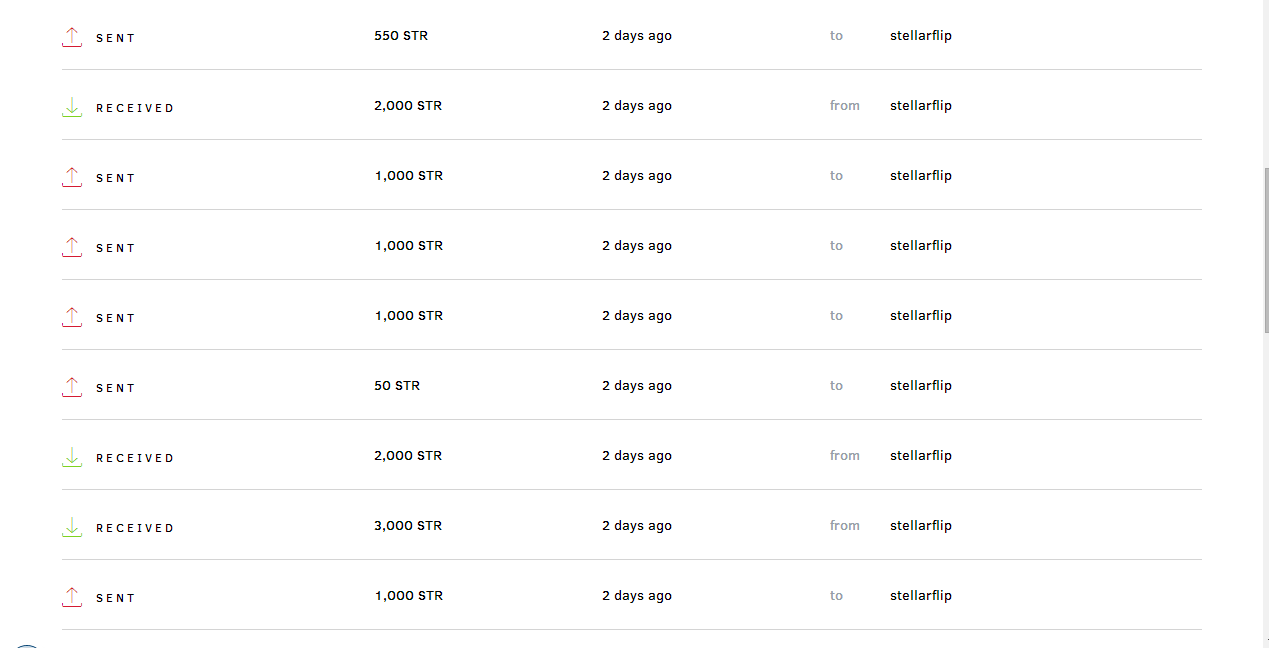This screenshot has height=648, width=1269.
Task: Click the 50 STR amount
Action: tap(397, 386)
